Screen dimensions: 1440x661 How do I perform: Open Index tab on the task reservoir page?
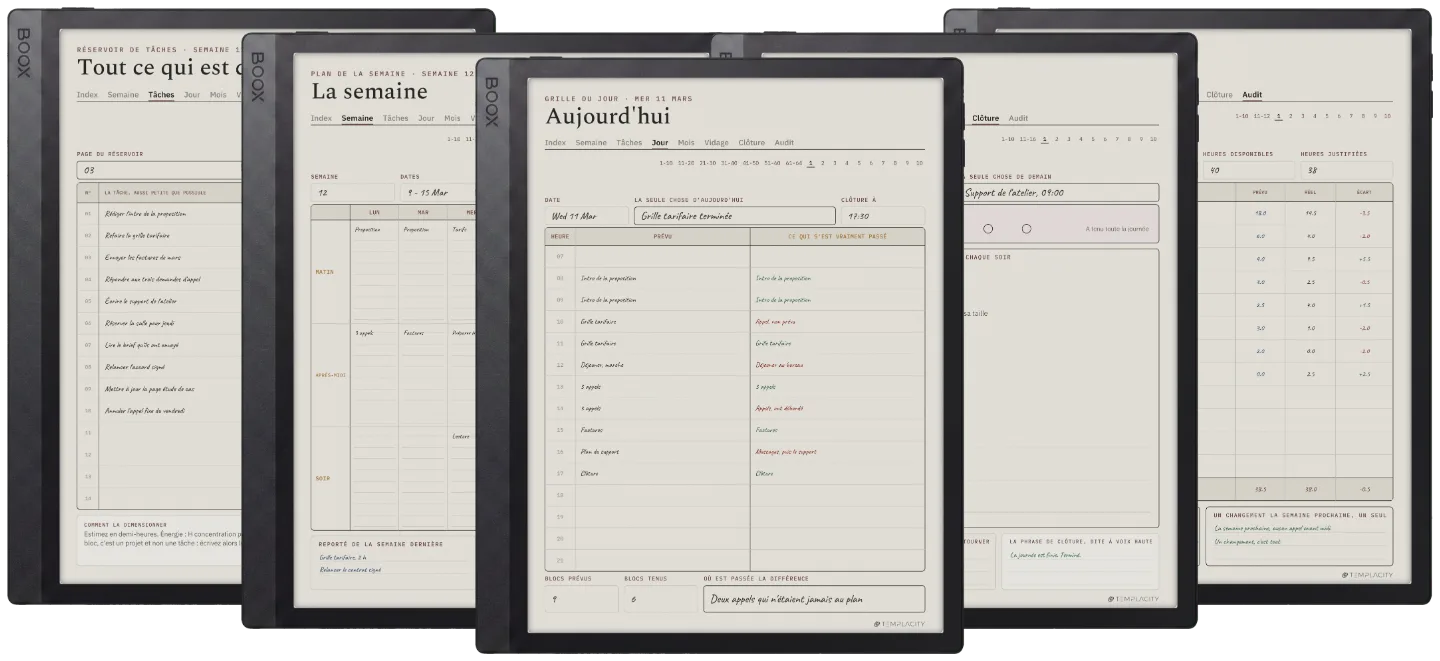coord(87,95)
